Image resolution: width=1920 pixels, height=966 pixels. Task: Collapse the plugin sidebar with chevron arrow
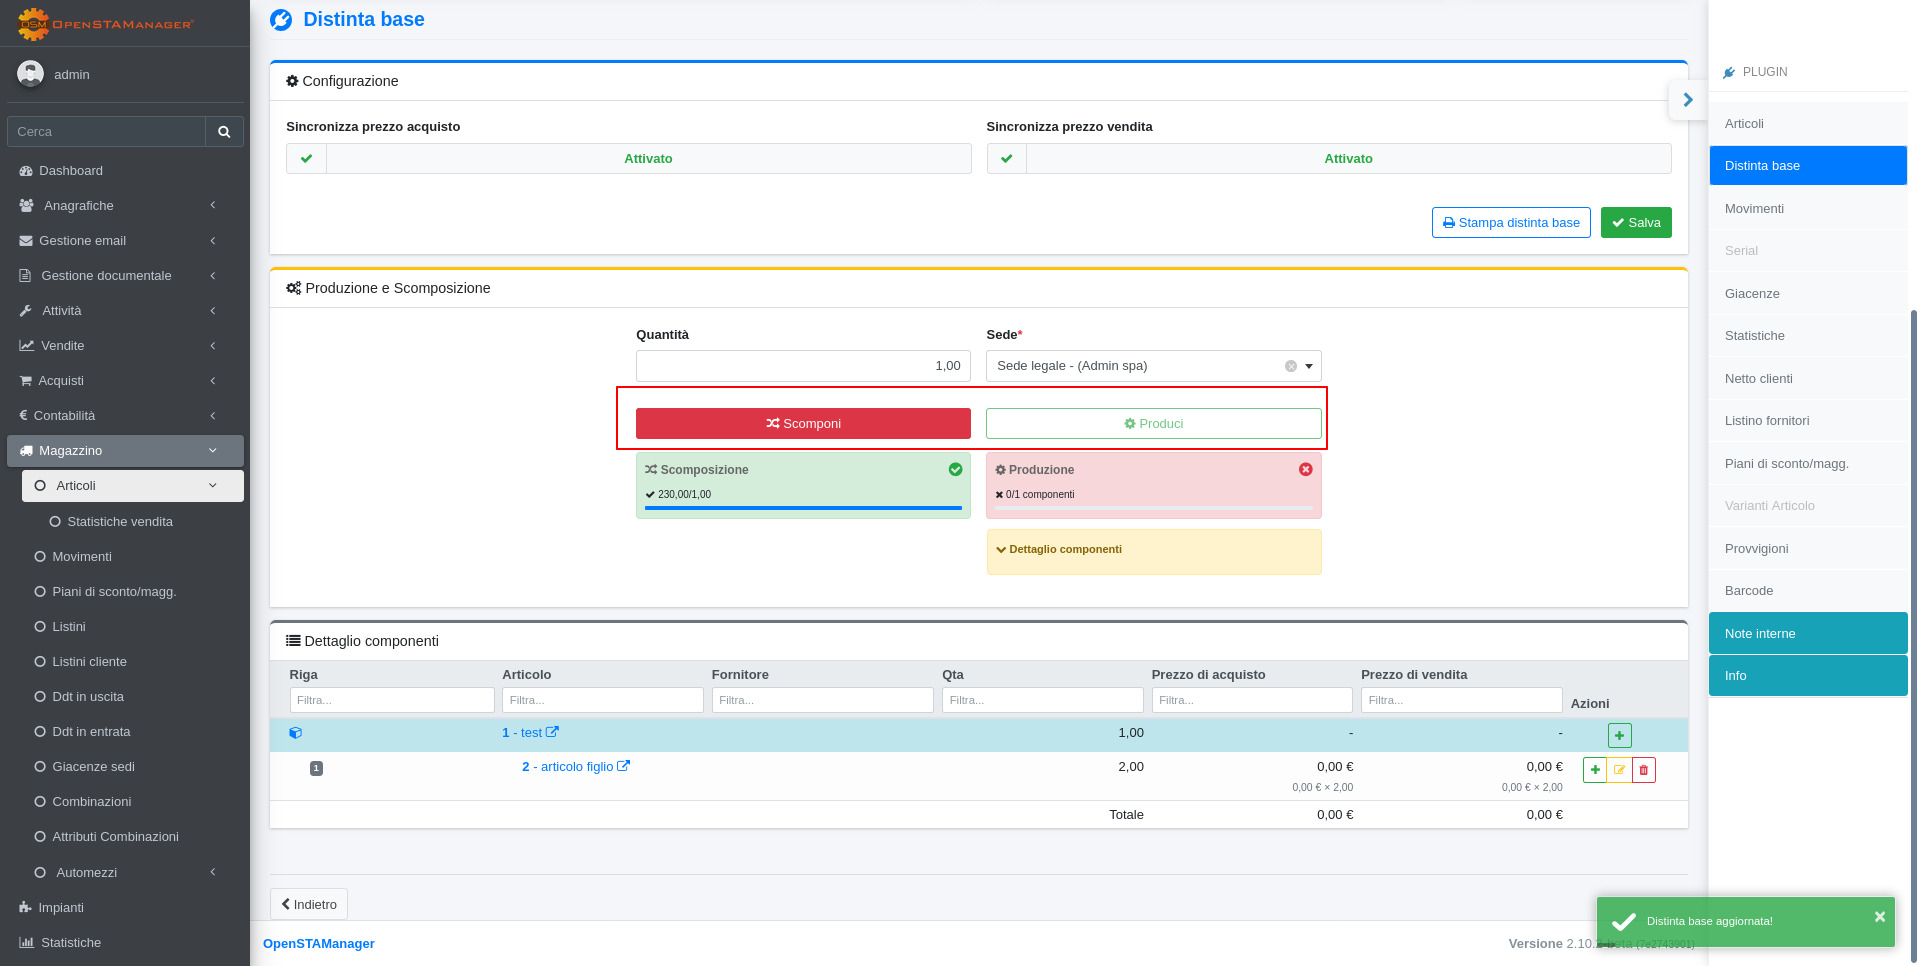tap(1688, 100)
